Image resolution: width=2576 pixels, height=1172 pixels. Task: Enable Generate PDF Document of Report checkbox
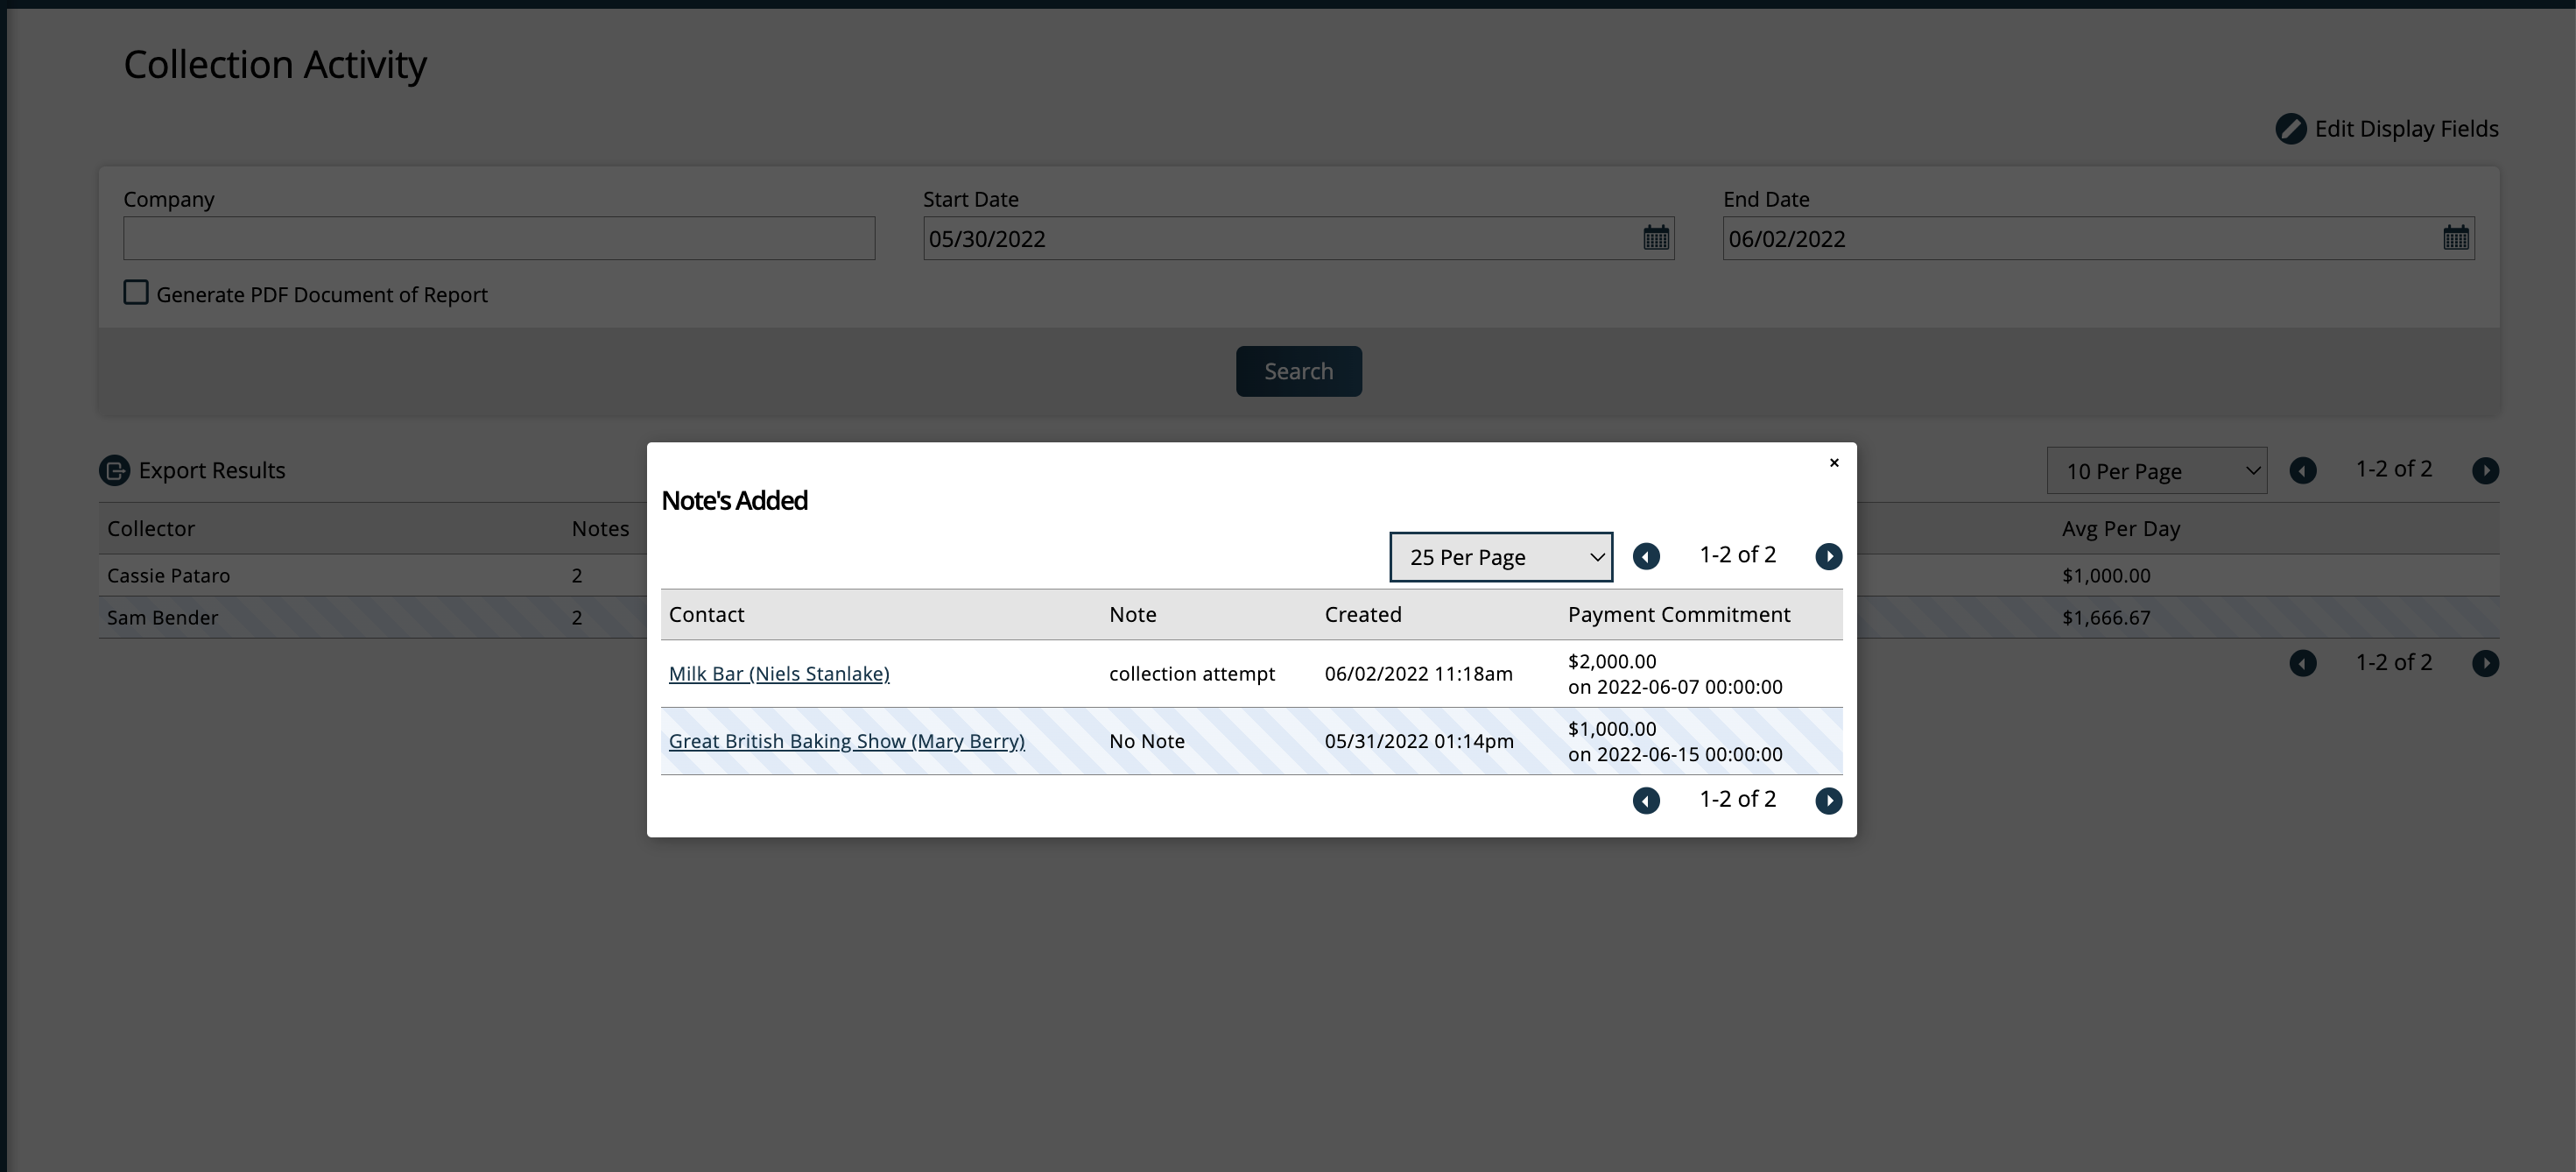(136, 293)
